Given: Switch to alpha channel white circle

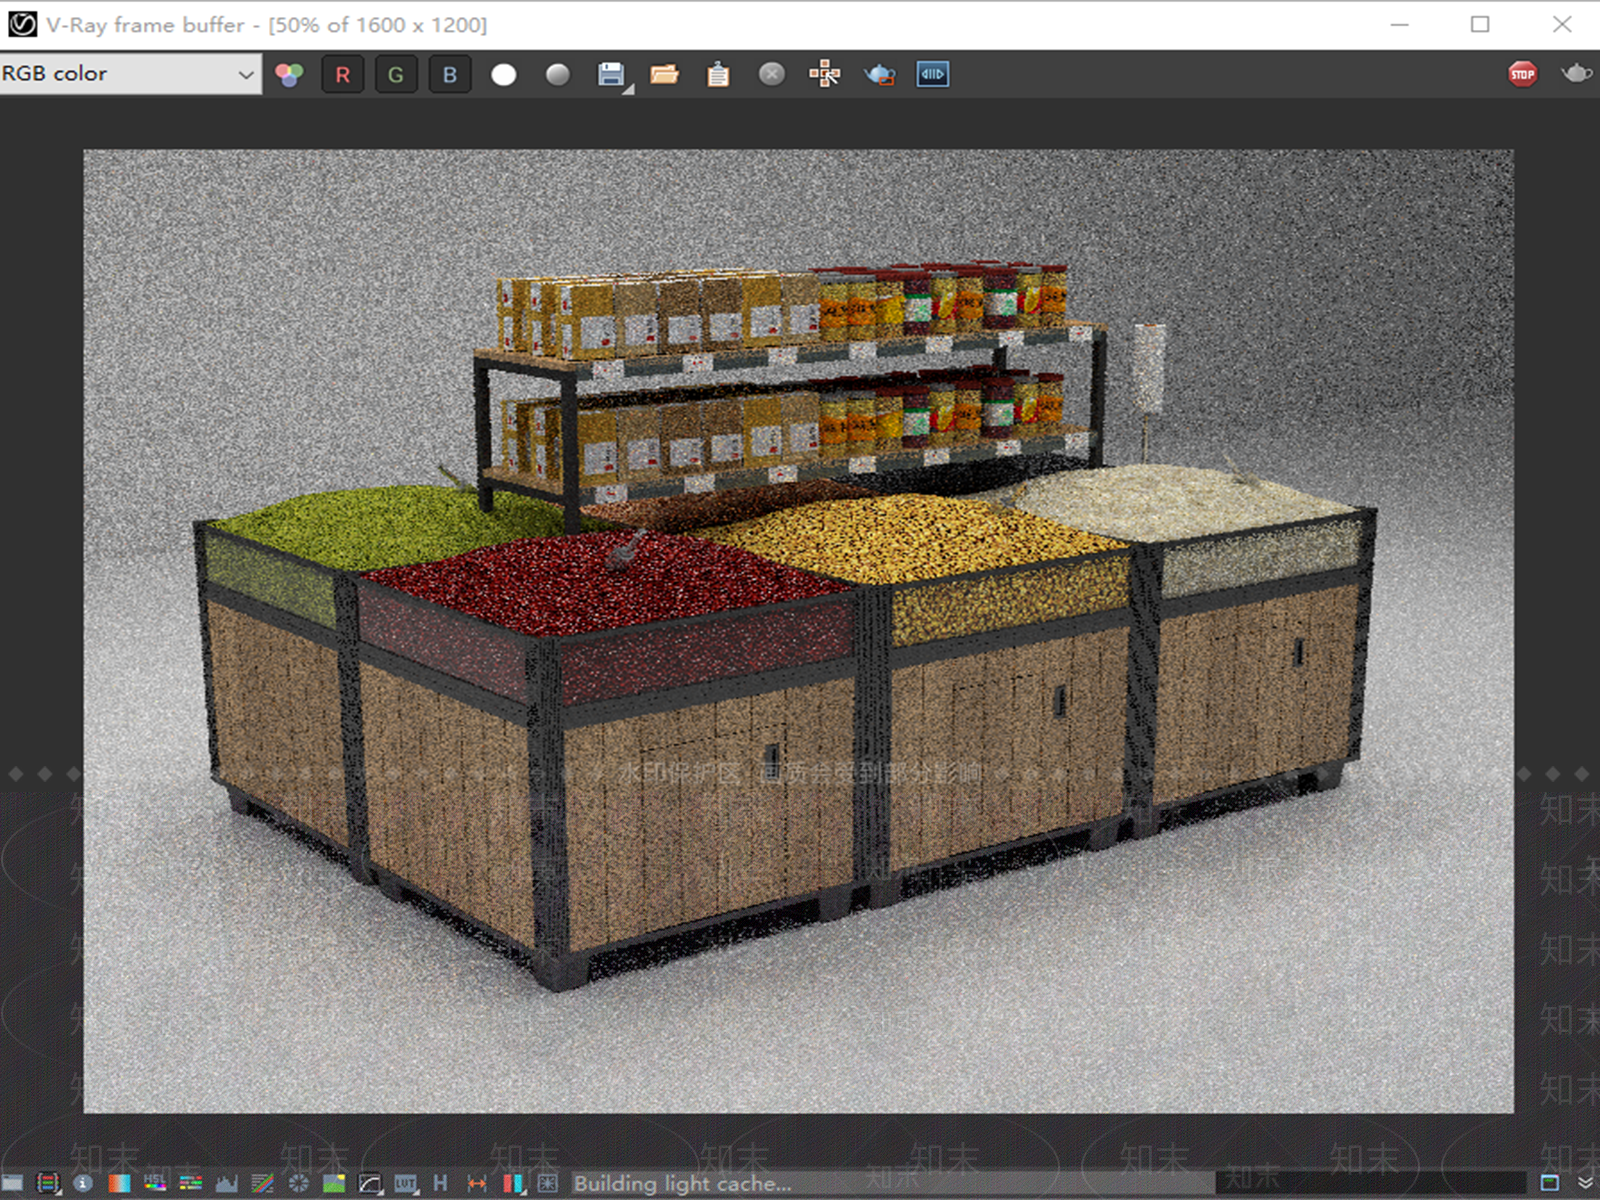Looking at the screenshot, I should coord(504,74).
